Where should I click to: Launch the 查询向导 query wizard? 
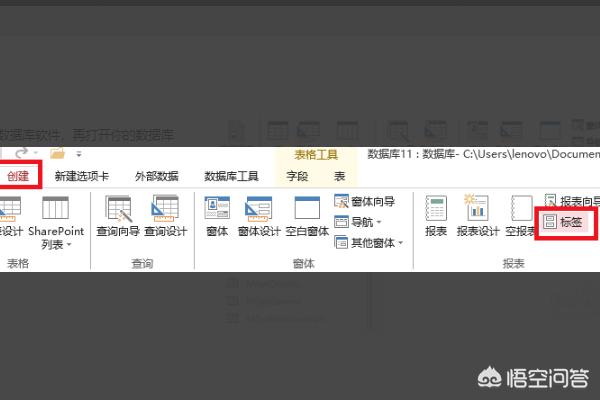tap(120, 217)
